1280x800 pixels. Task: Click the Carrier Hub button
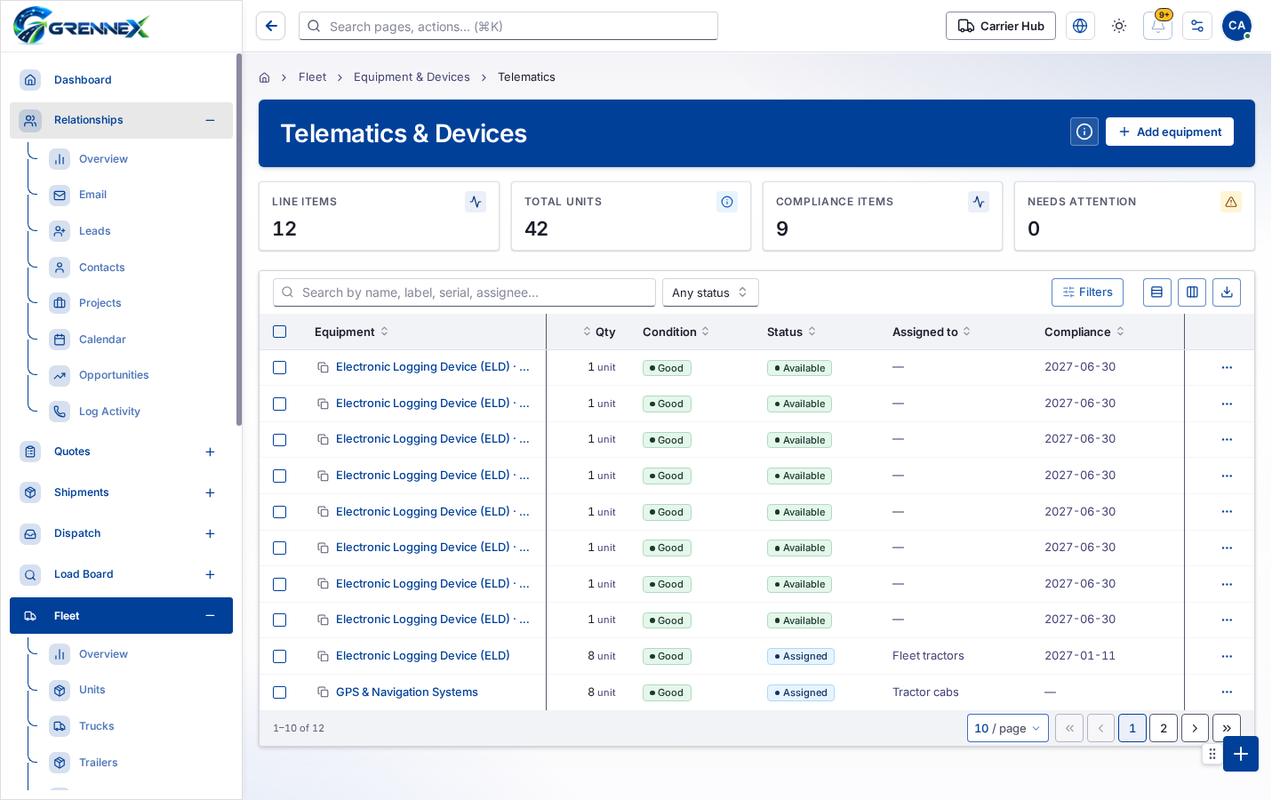(1001, 26)
